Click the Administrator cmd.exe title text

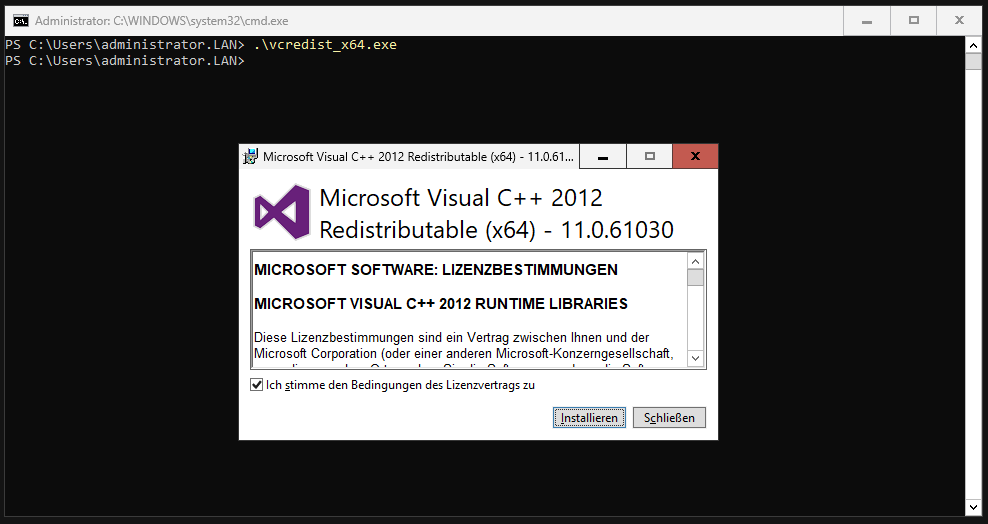161,21
